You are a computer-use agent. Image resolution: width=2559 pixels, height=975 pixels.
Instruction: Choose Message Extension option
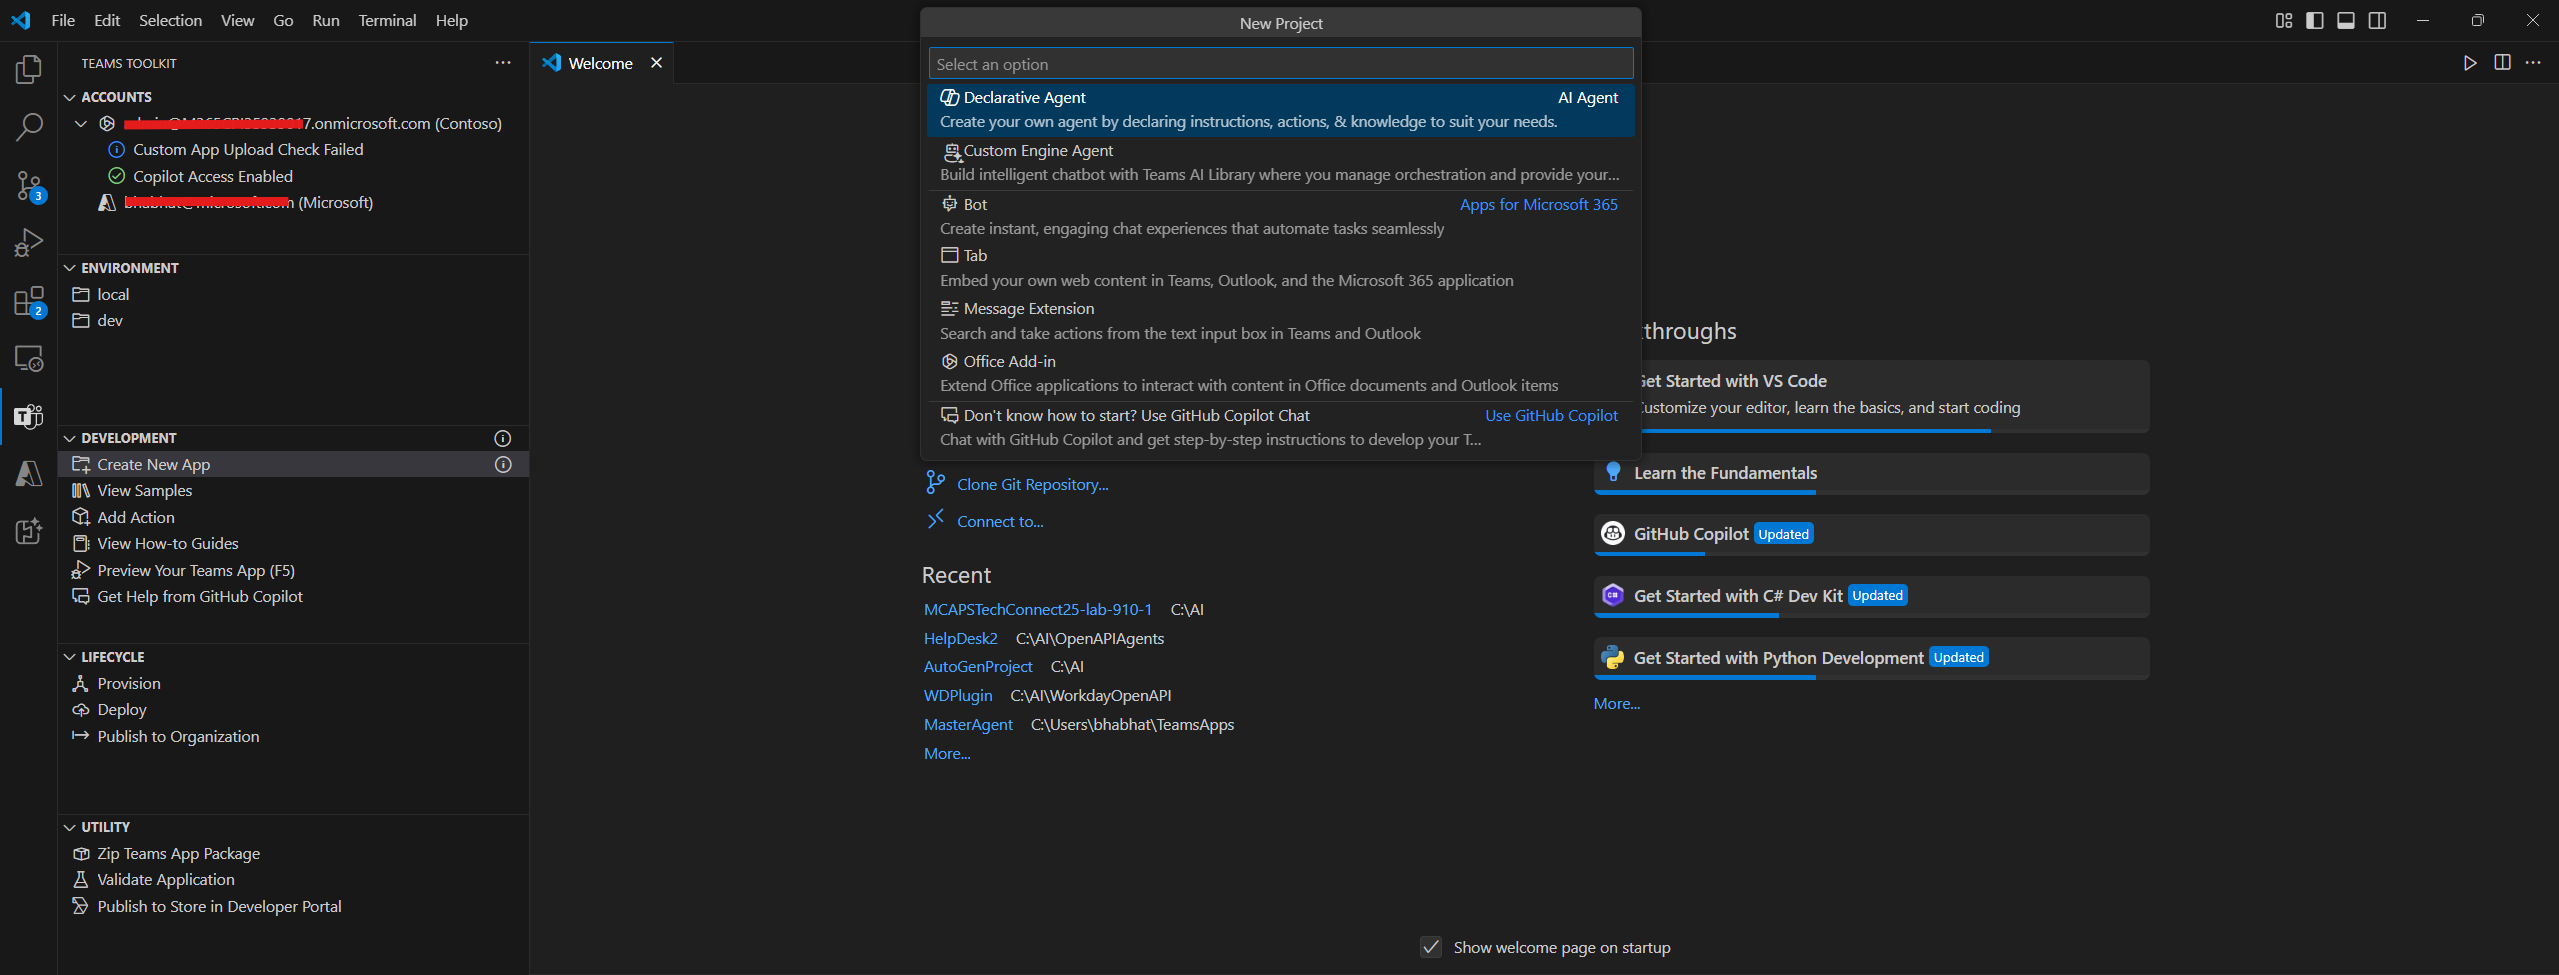point(1280,321)
